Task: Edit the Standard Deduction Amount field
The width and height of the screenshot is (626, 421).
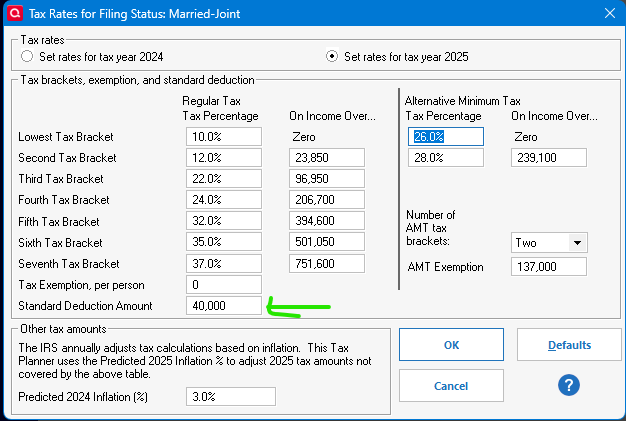Action: point(224,306)
